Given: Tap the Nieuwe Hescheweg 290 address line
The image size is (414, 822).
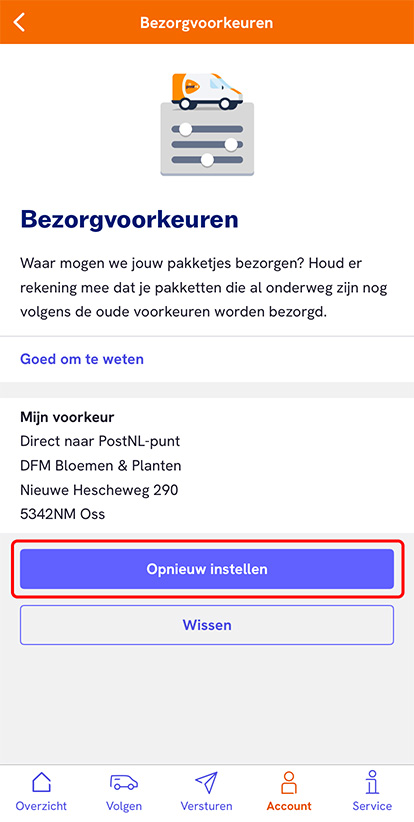Looking at the screenshot, I should click(99, 490).
